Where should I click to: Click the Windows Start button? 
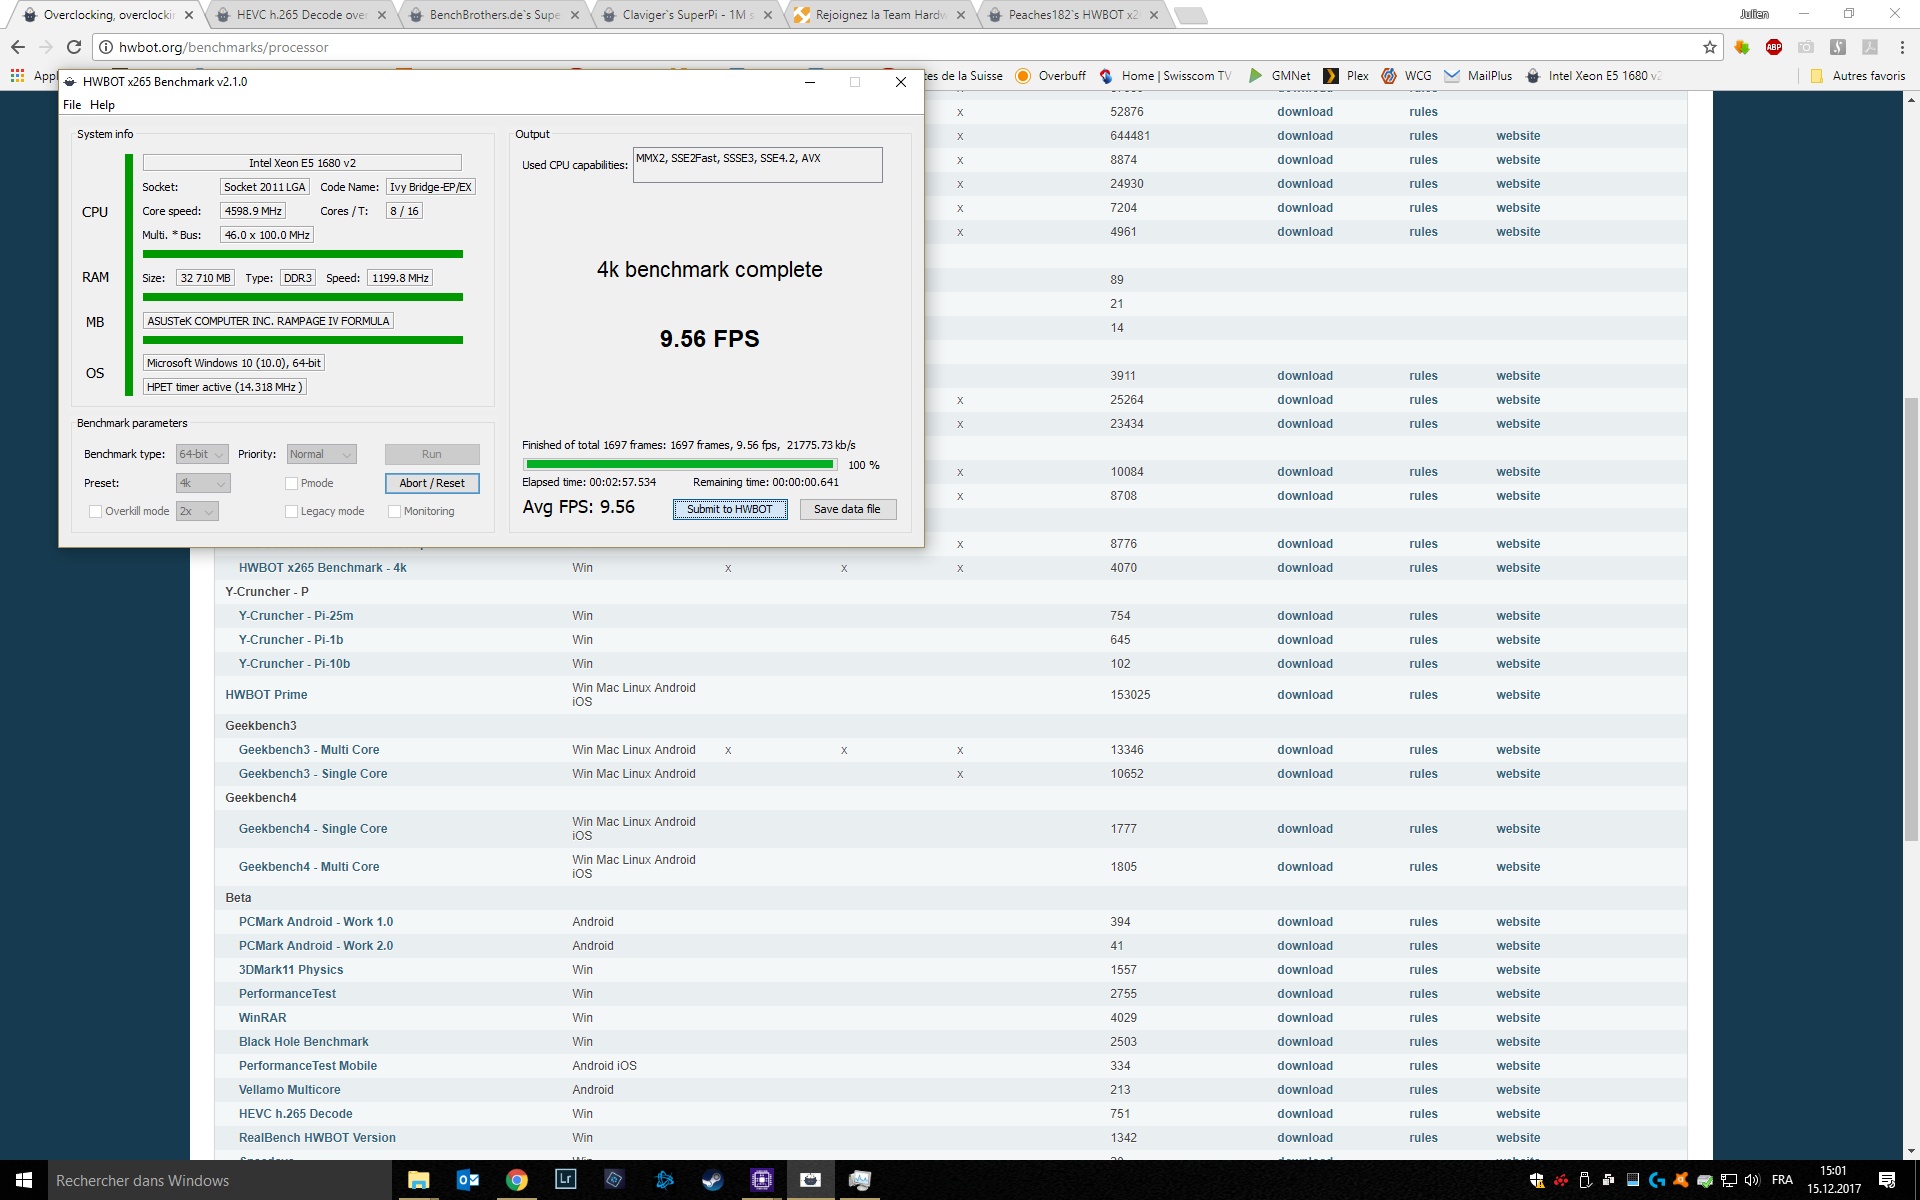pyautogui.click(x=24, y=1180)
